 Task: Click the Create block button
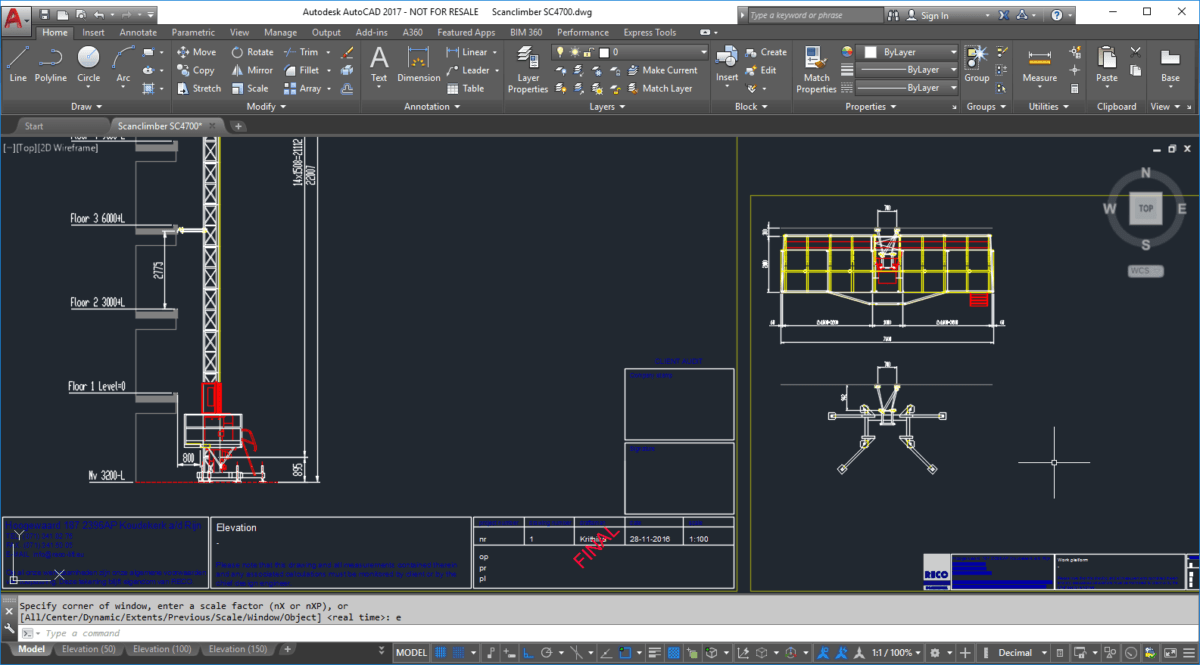766,52
